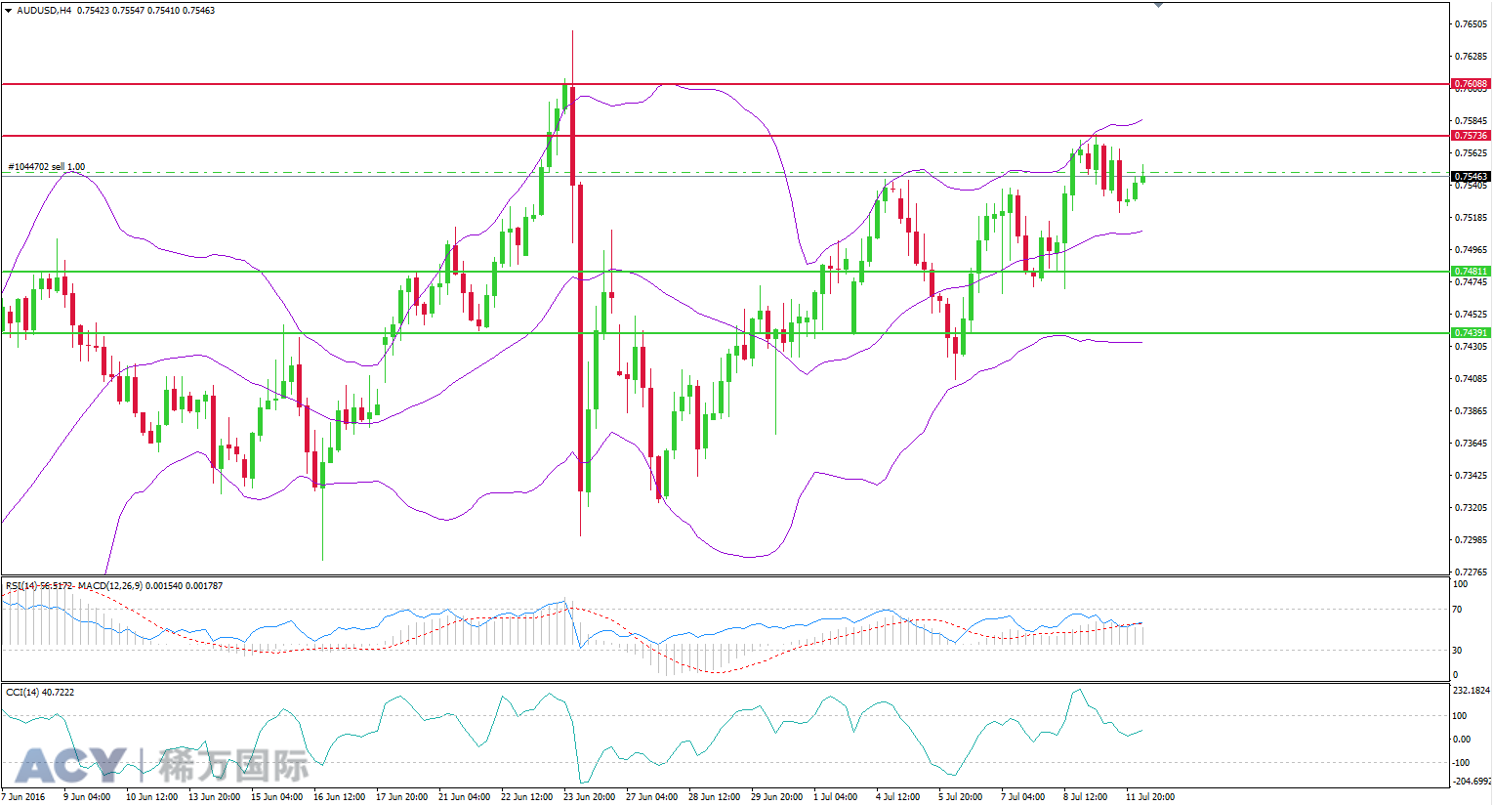Viewport: 1493px width, 805px height.
Task: Select the '#1044702 sell 1.00' order label
Action: (46, 167)
